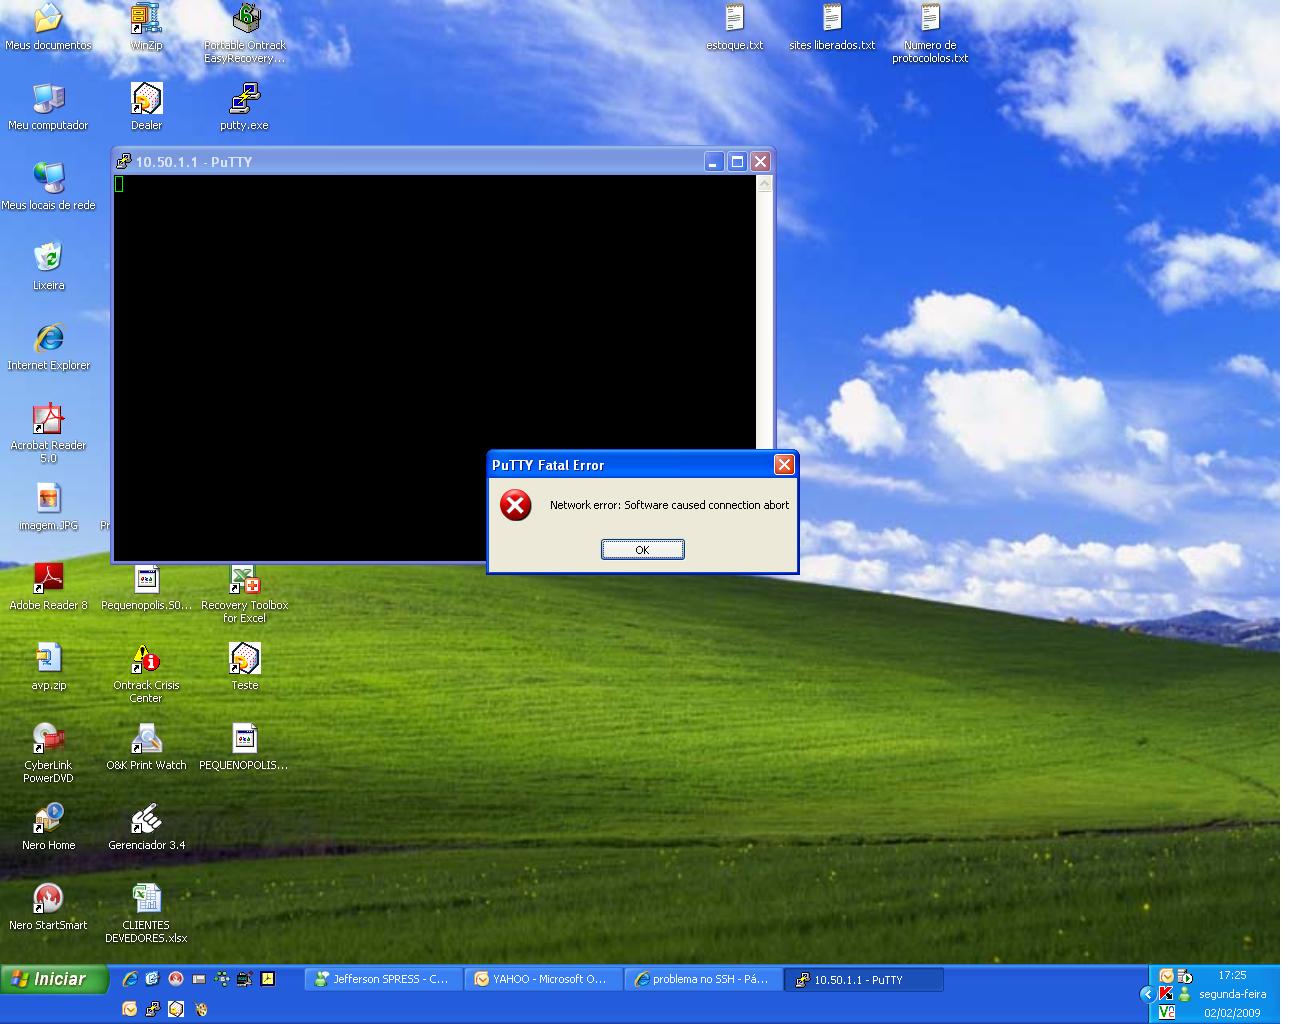1296x1024 pixels.
Task: Select the Acrobat Reader 5.0 icon
Action: [48, 433]
